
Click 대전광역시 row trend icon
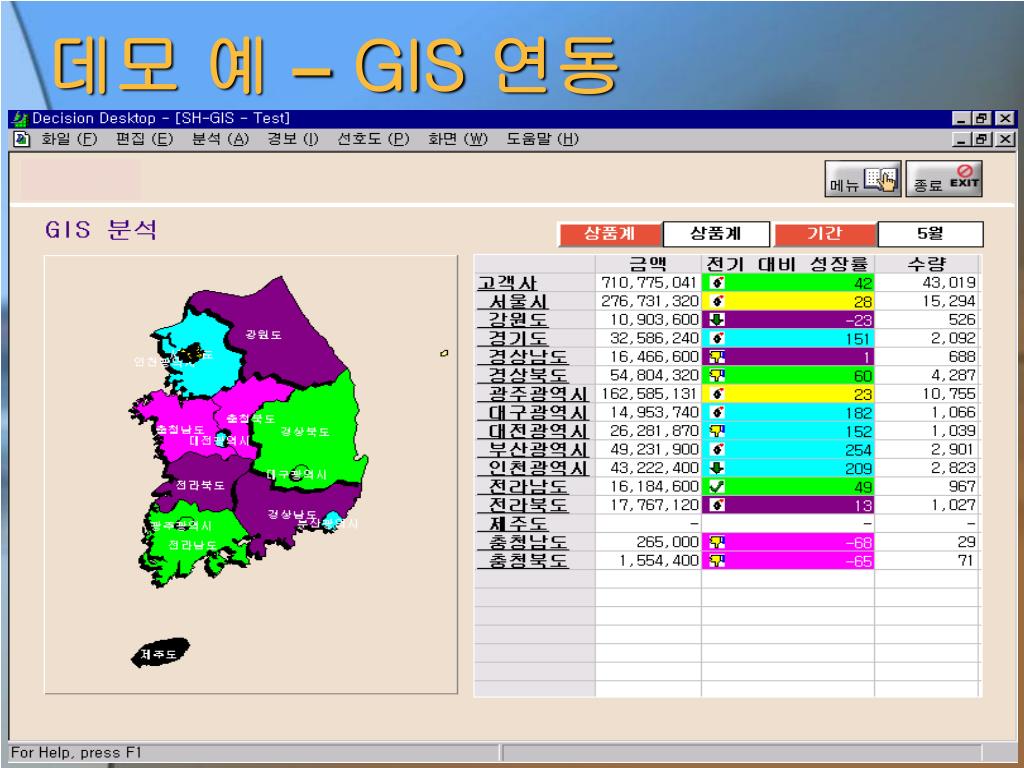pyautogui.click(x=717, y=431)
